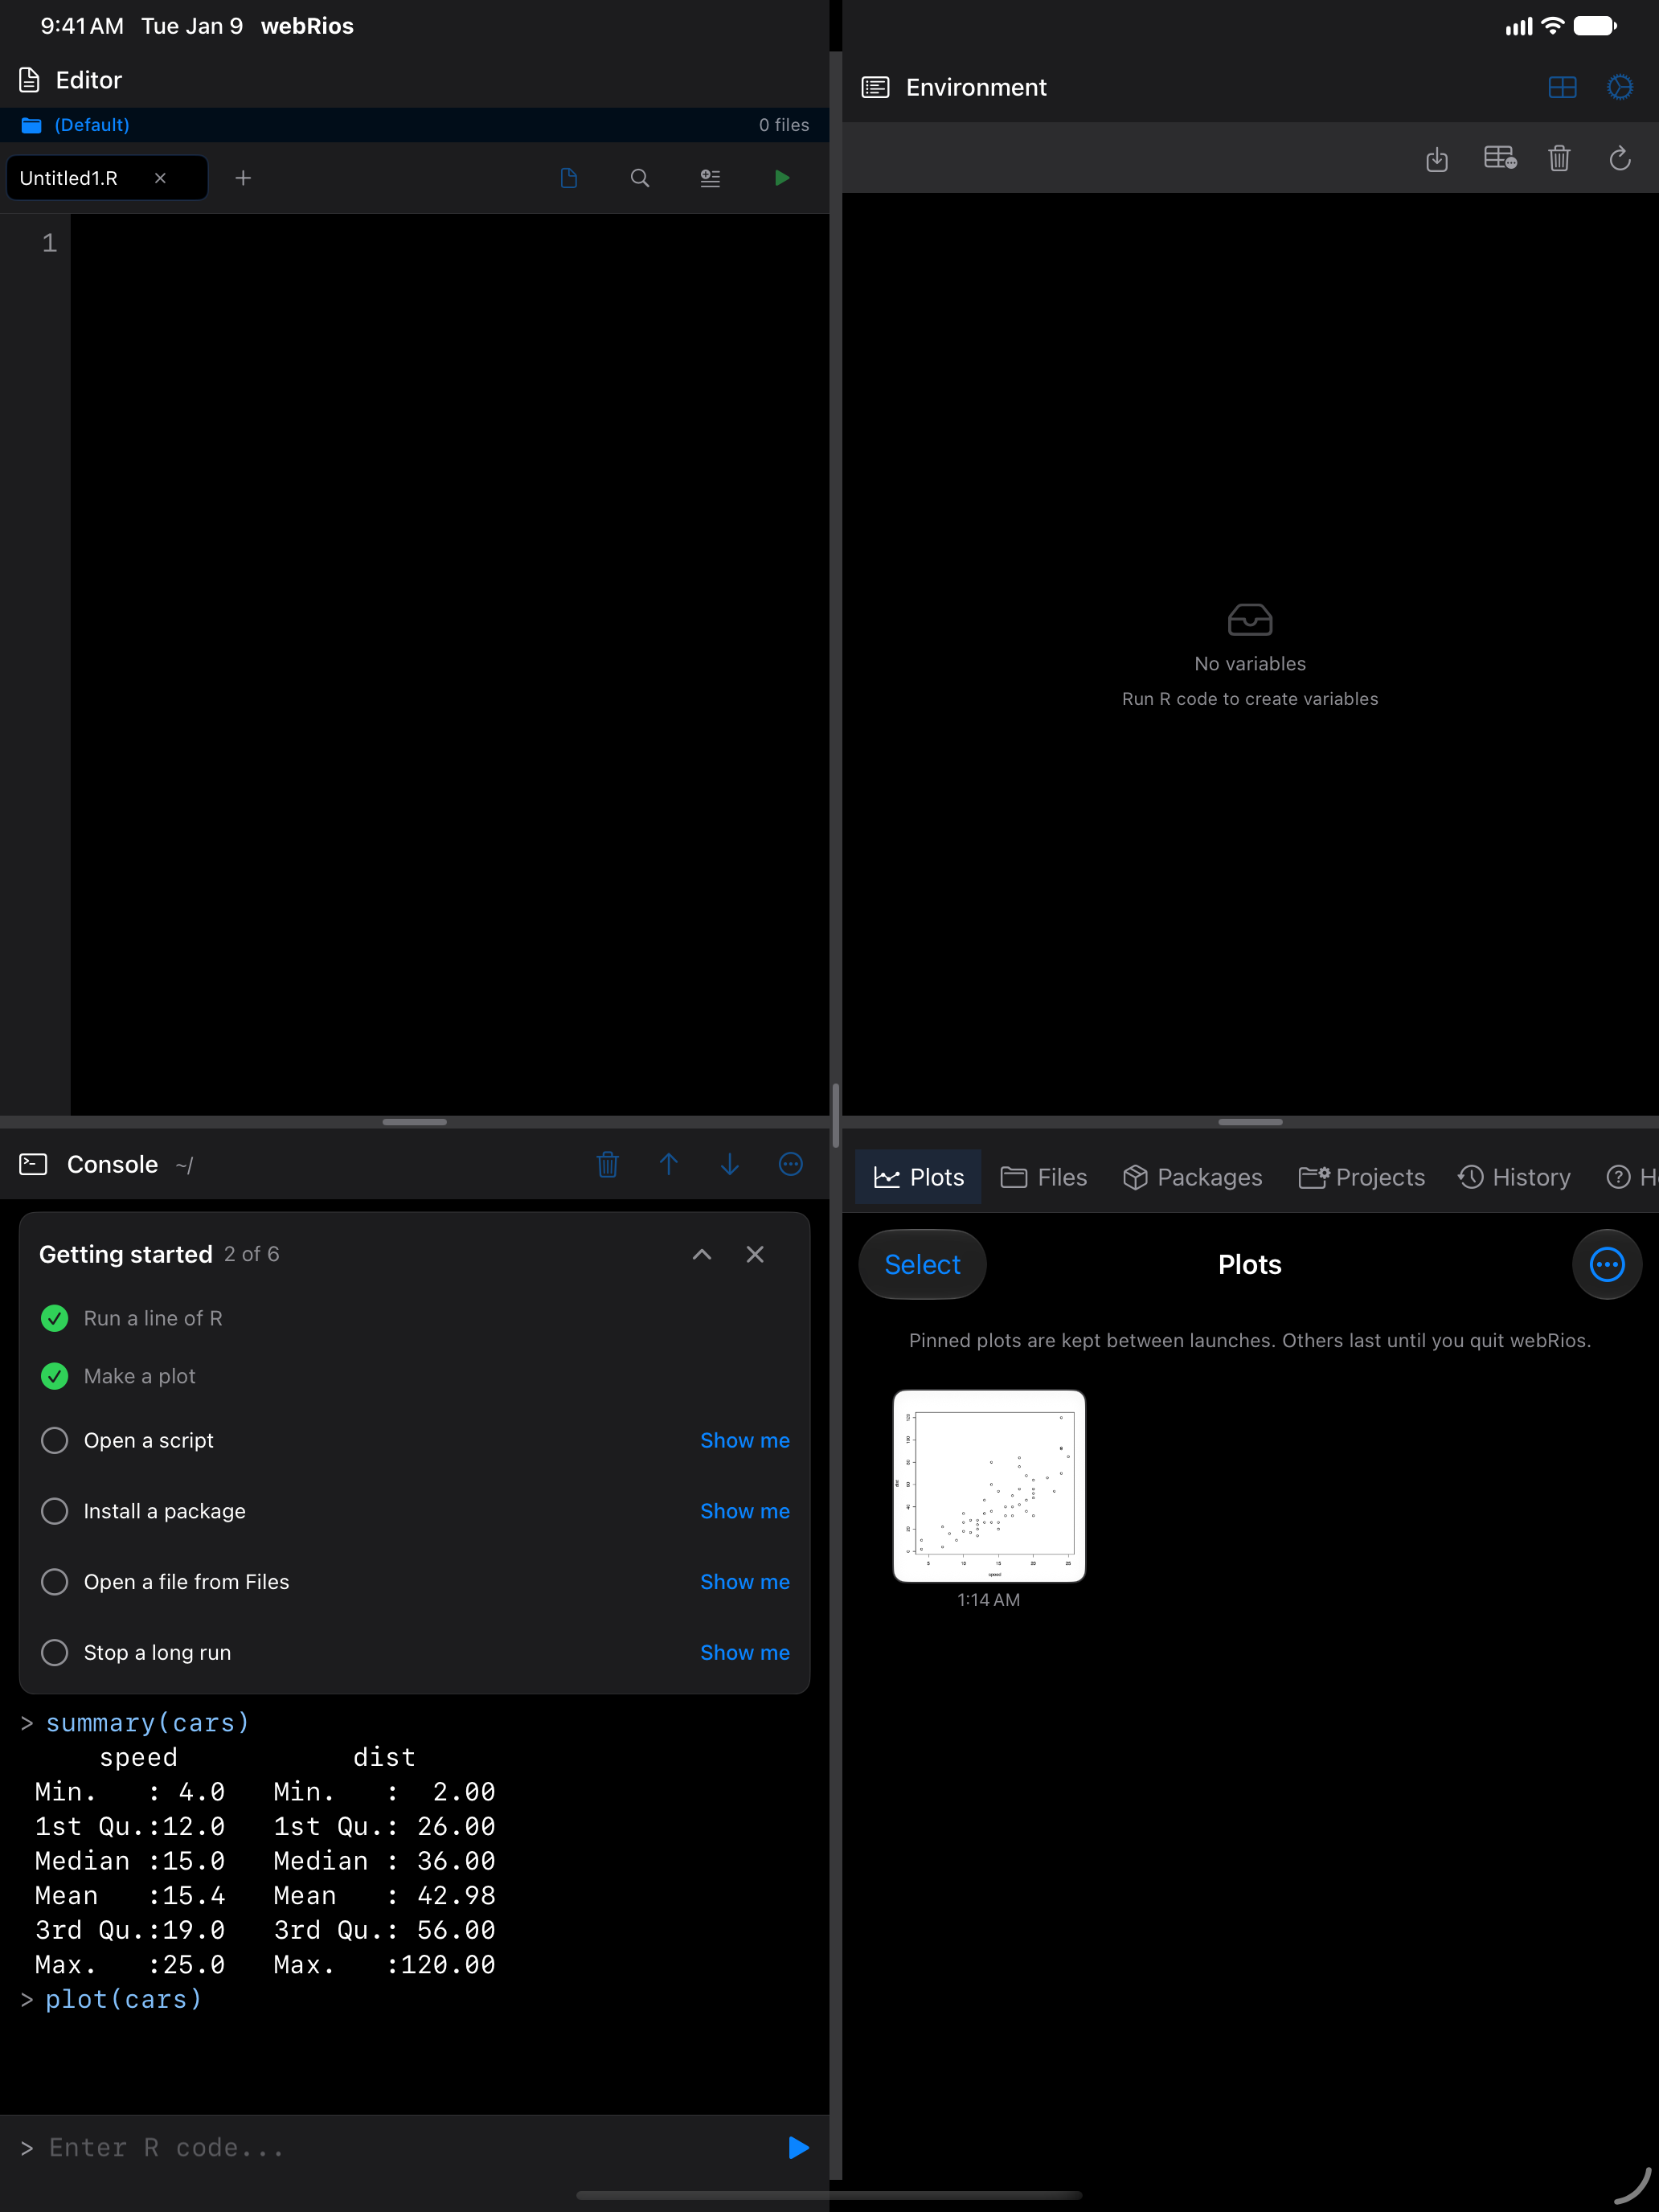Click Show me for Stop a long run

pyautogui.click(x=745, y=1652)
